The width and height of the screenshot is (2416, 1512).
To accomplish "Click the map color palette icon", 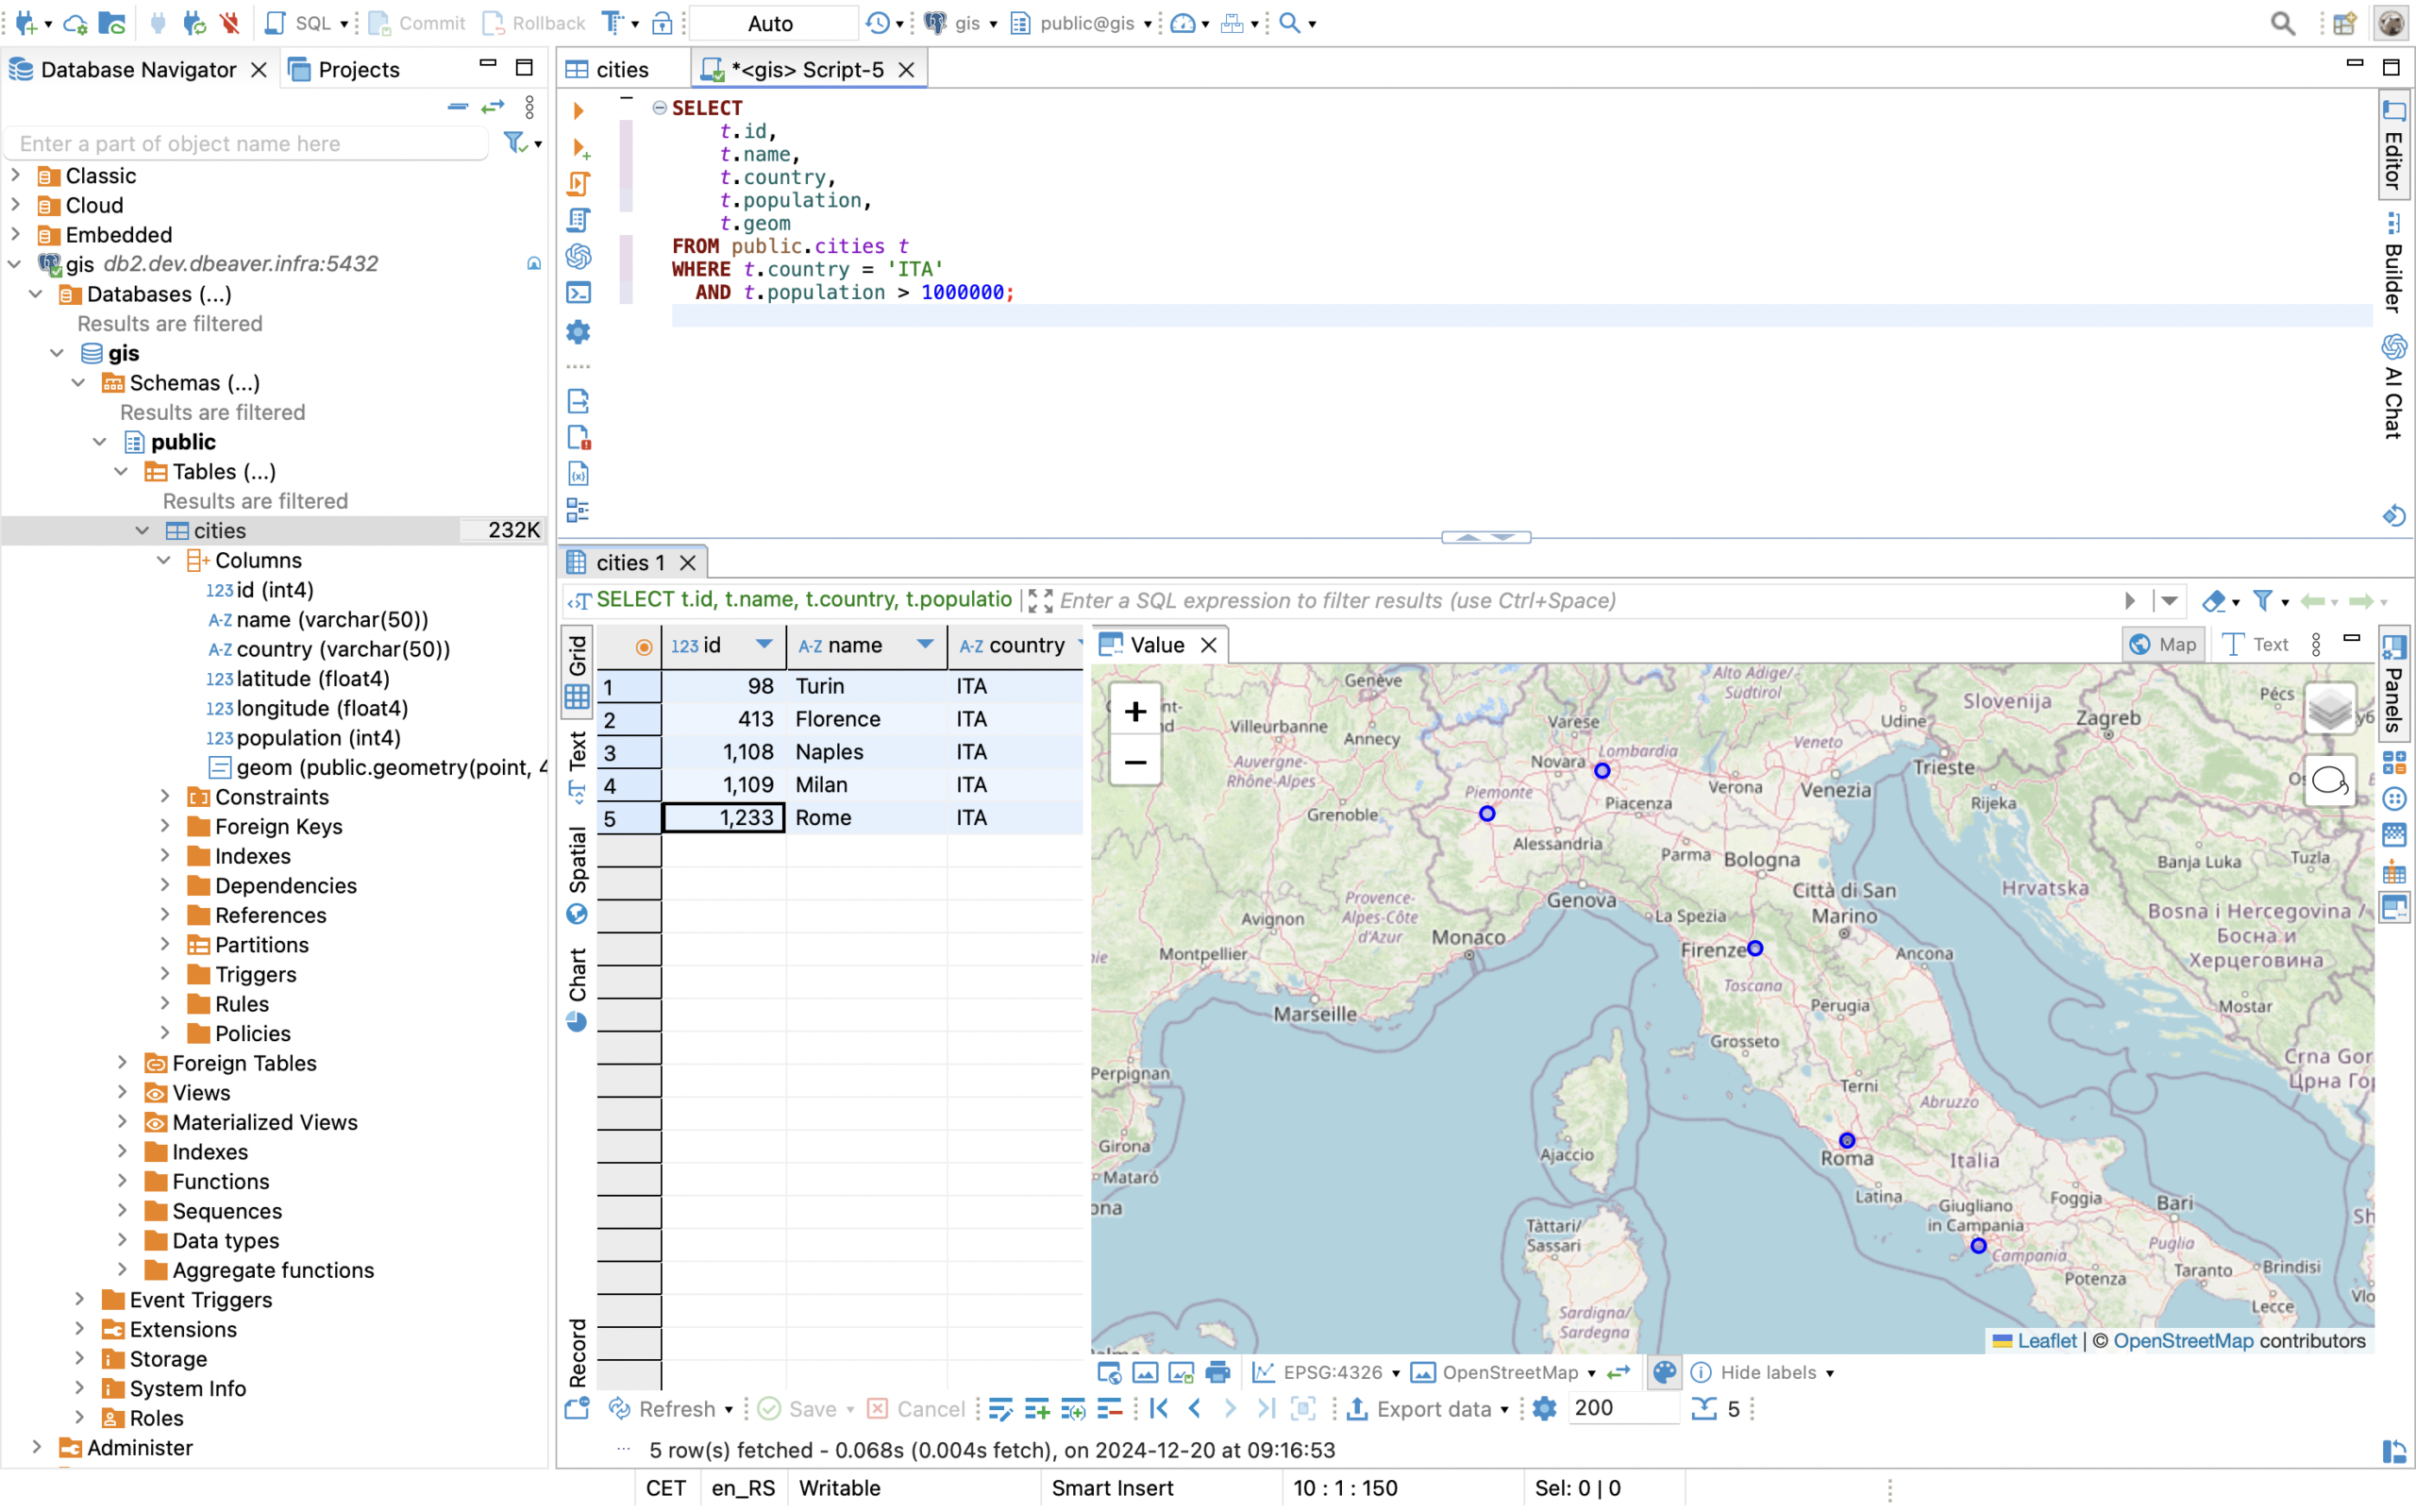I will [1663, 1372].
